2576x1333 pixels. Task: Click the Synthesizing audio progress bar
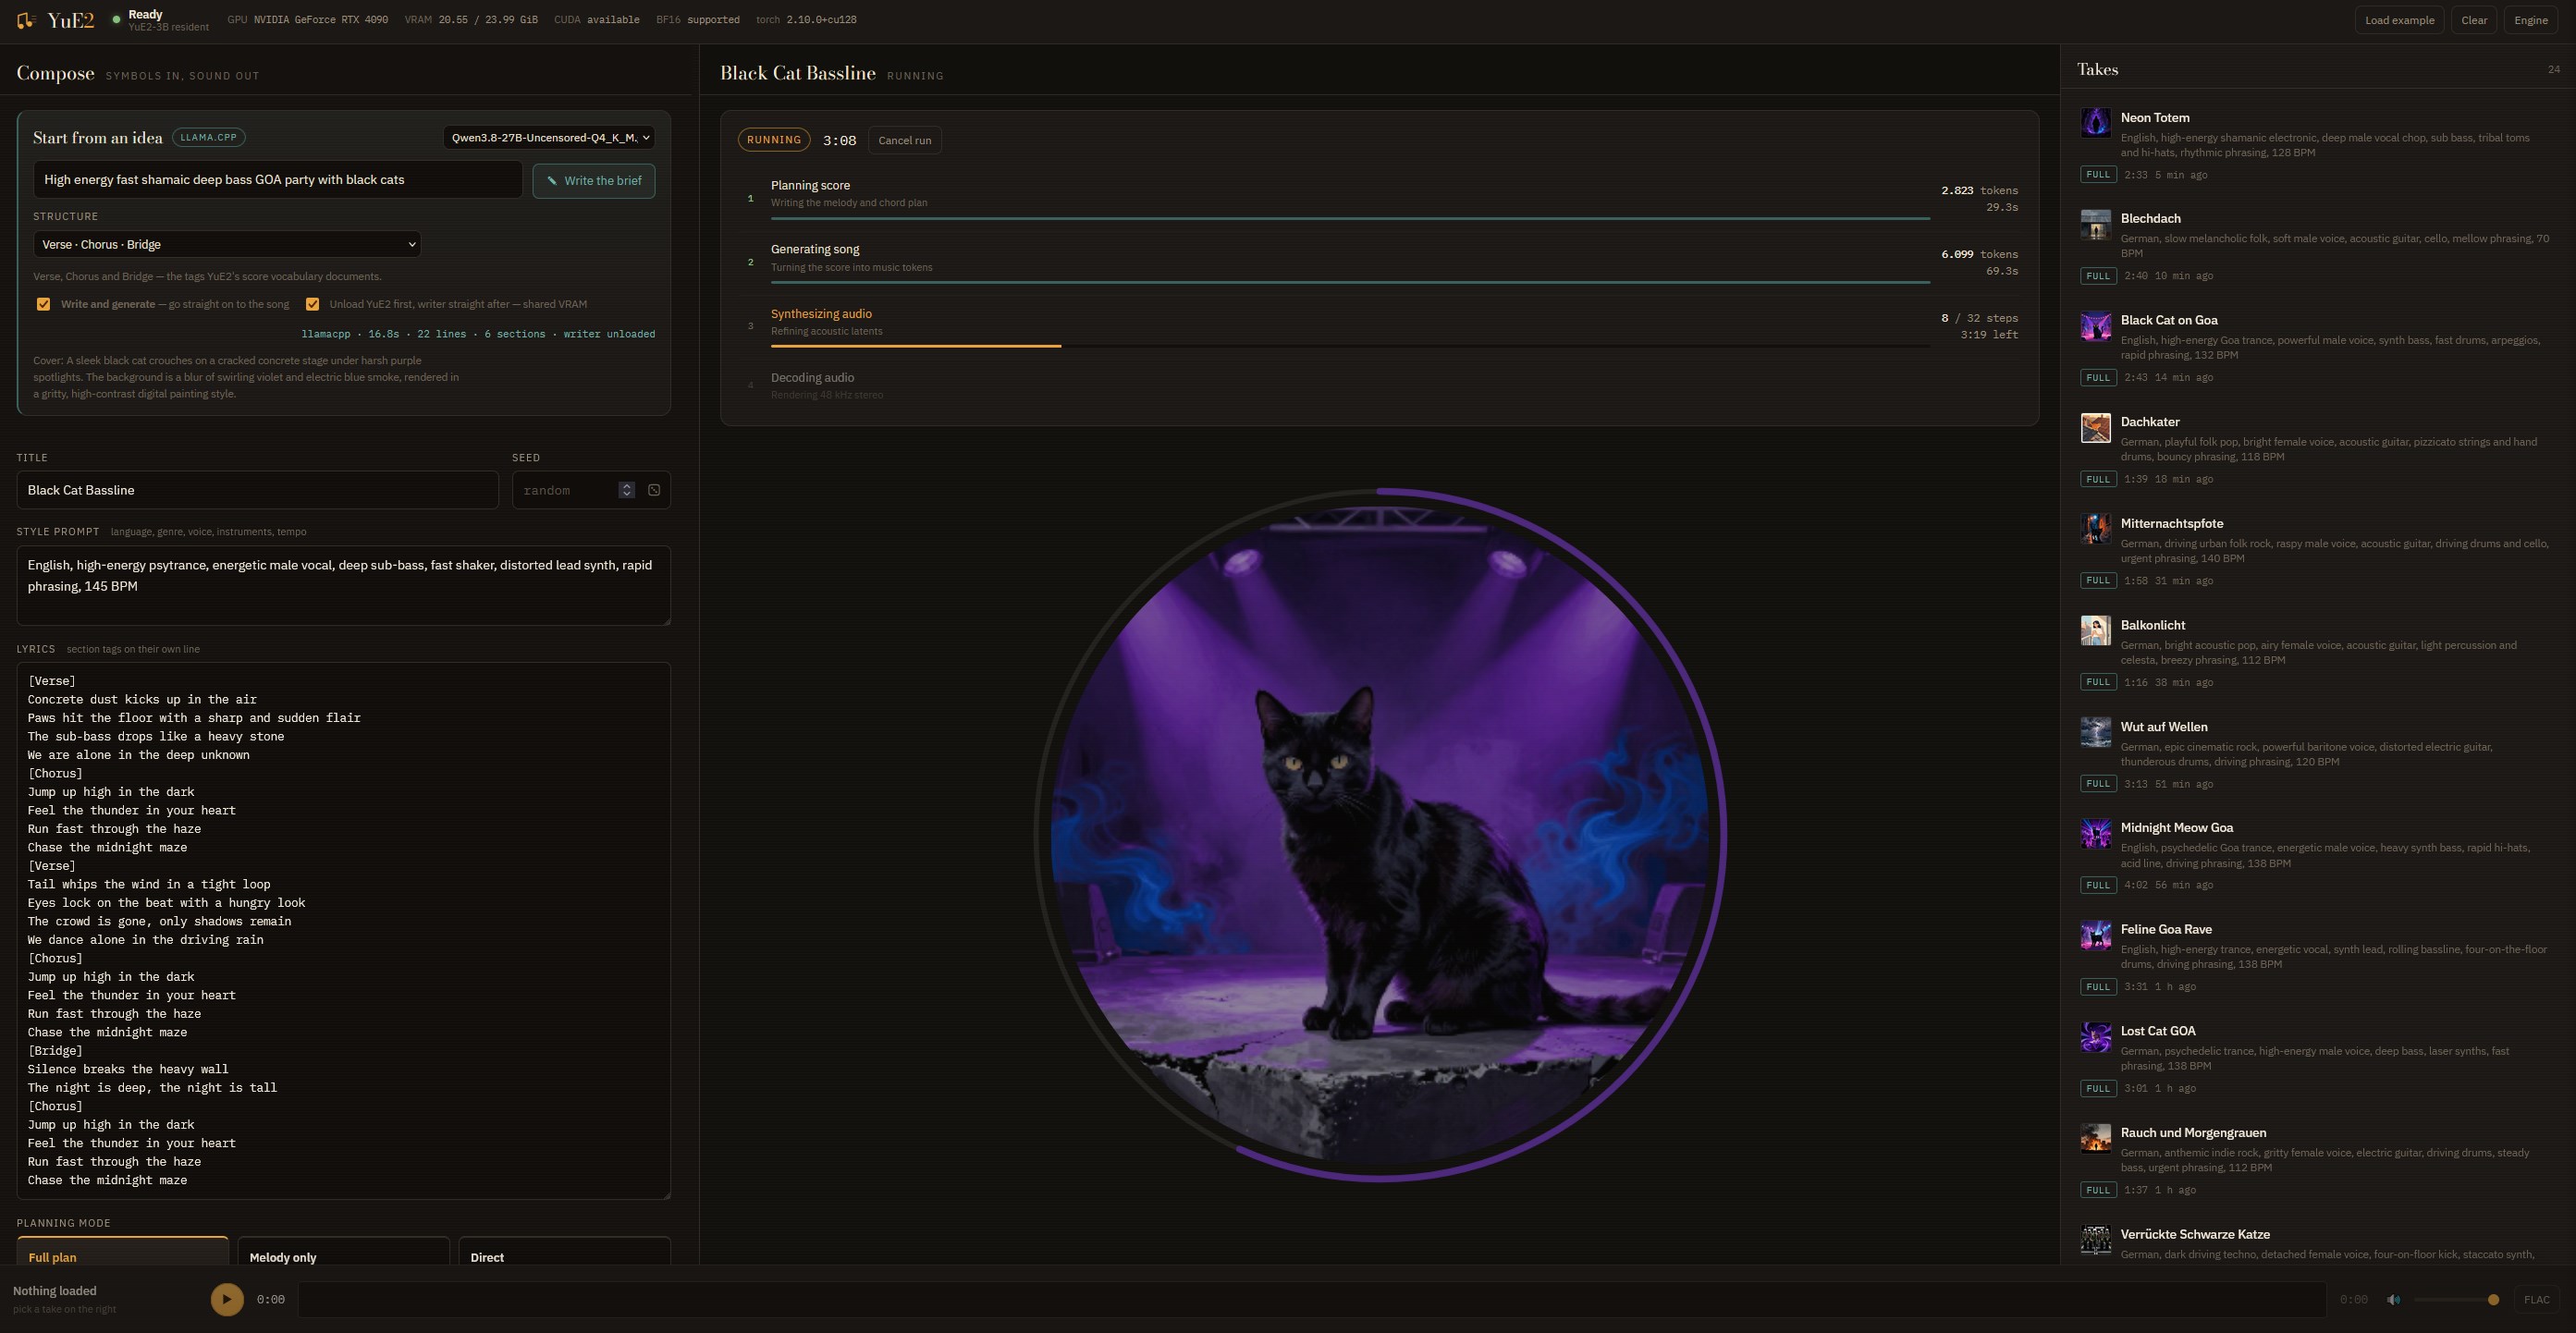coord(1350,346)
